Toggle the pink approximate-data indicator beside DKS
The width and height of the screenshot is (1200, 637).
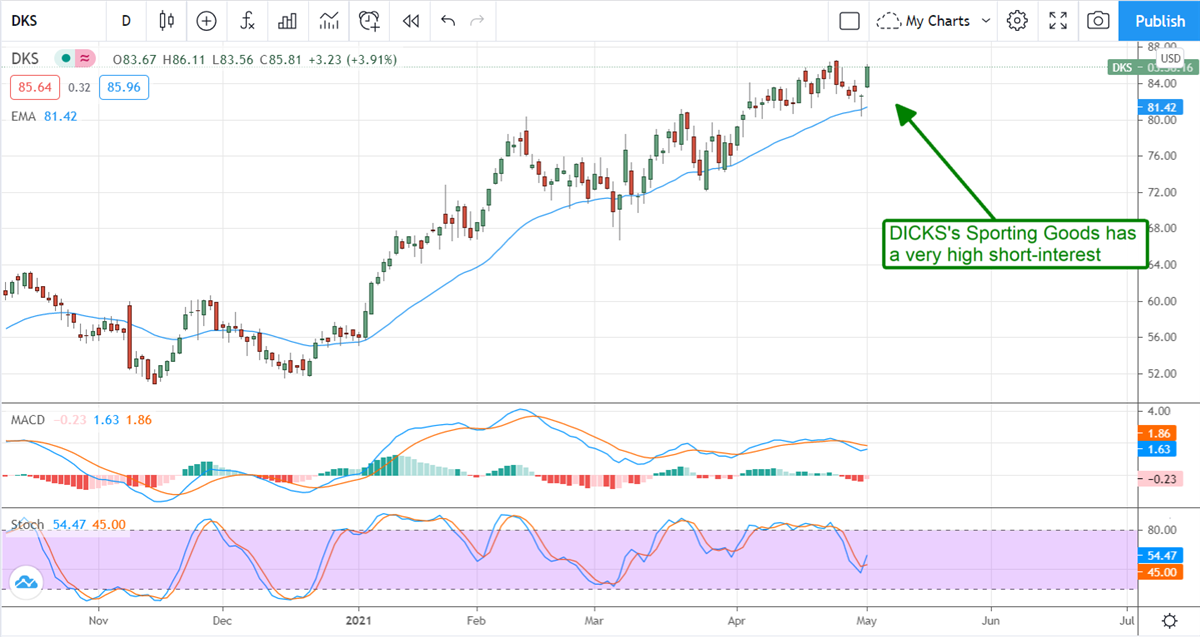85,59
